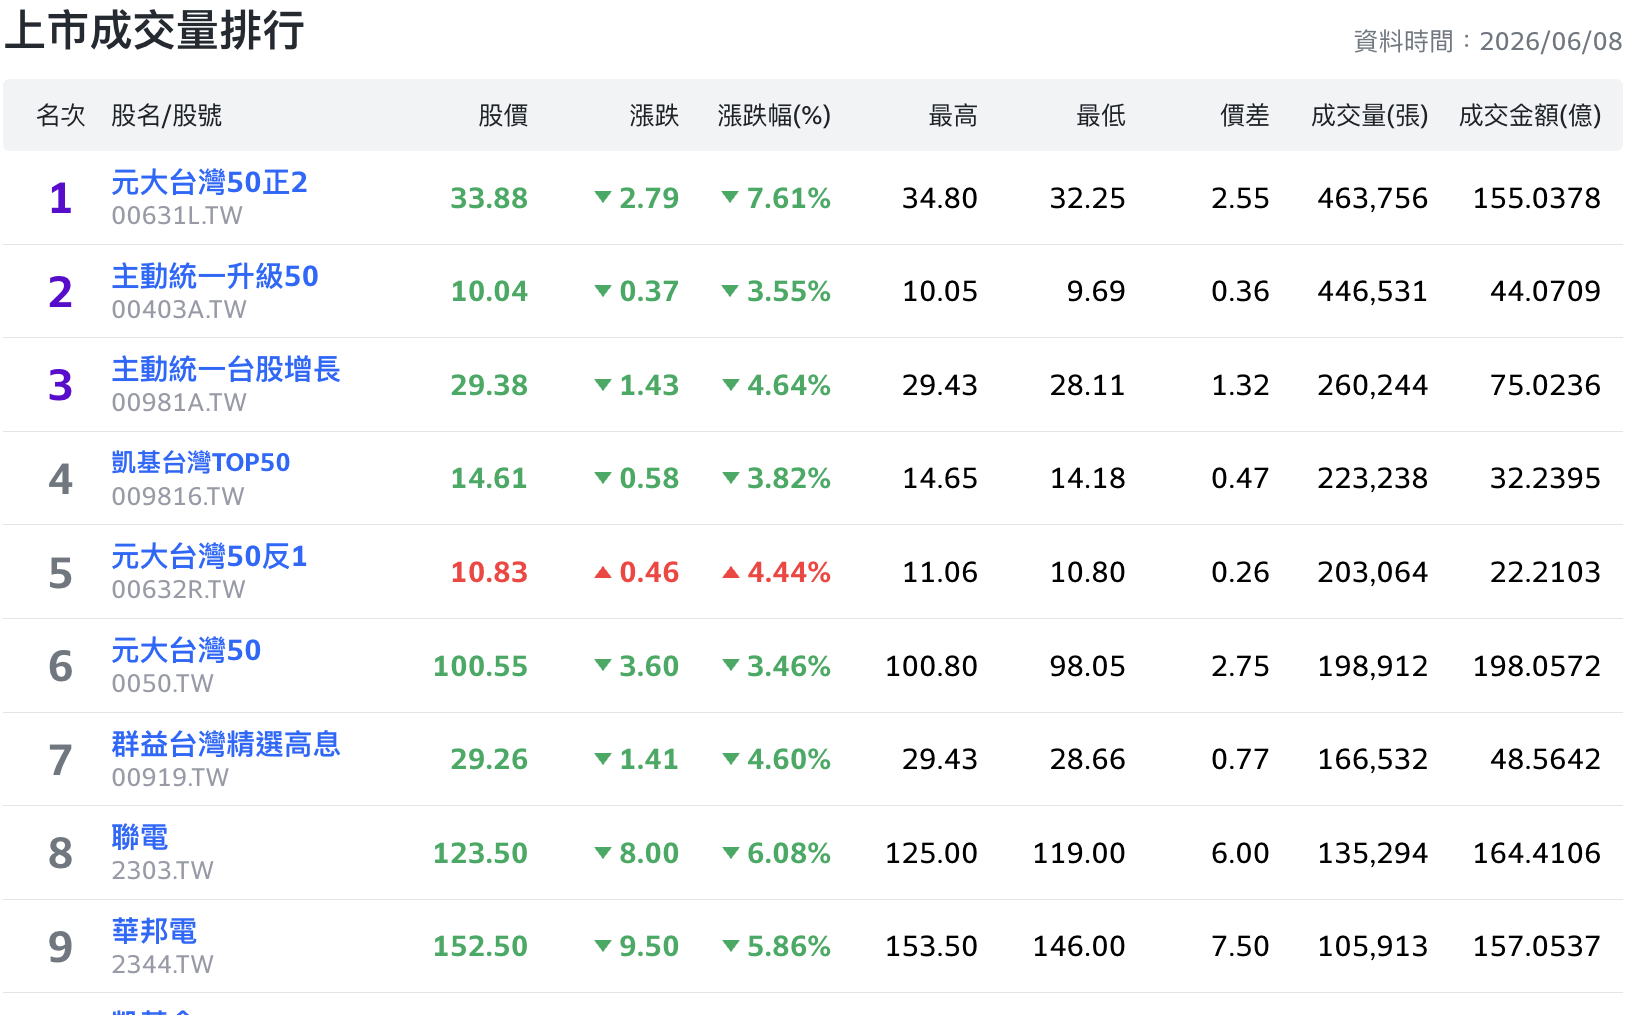Click the volume 446,531

point(1372,292)
